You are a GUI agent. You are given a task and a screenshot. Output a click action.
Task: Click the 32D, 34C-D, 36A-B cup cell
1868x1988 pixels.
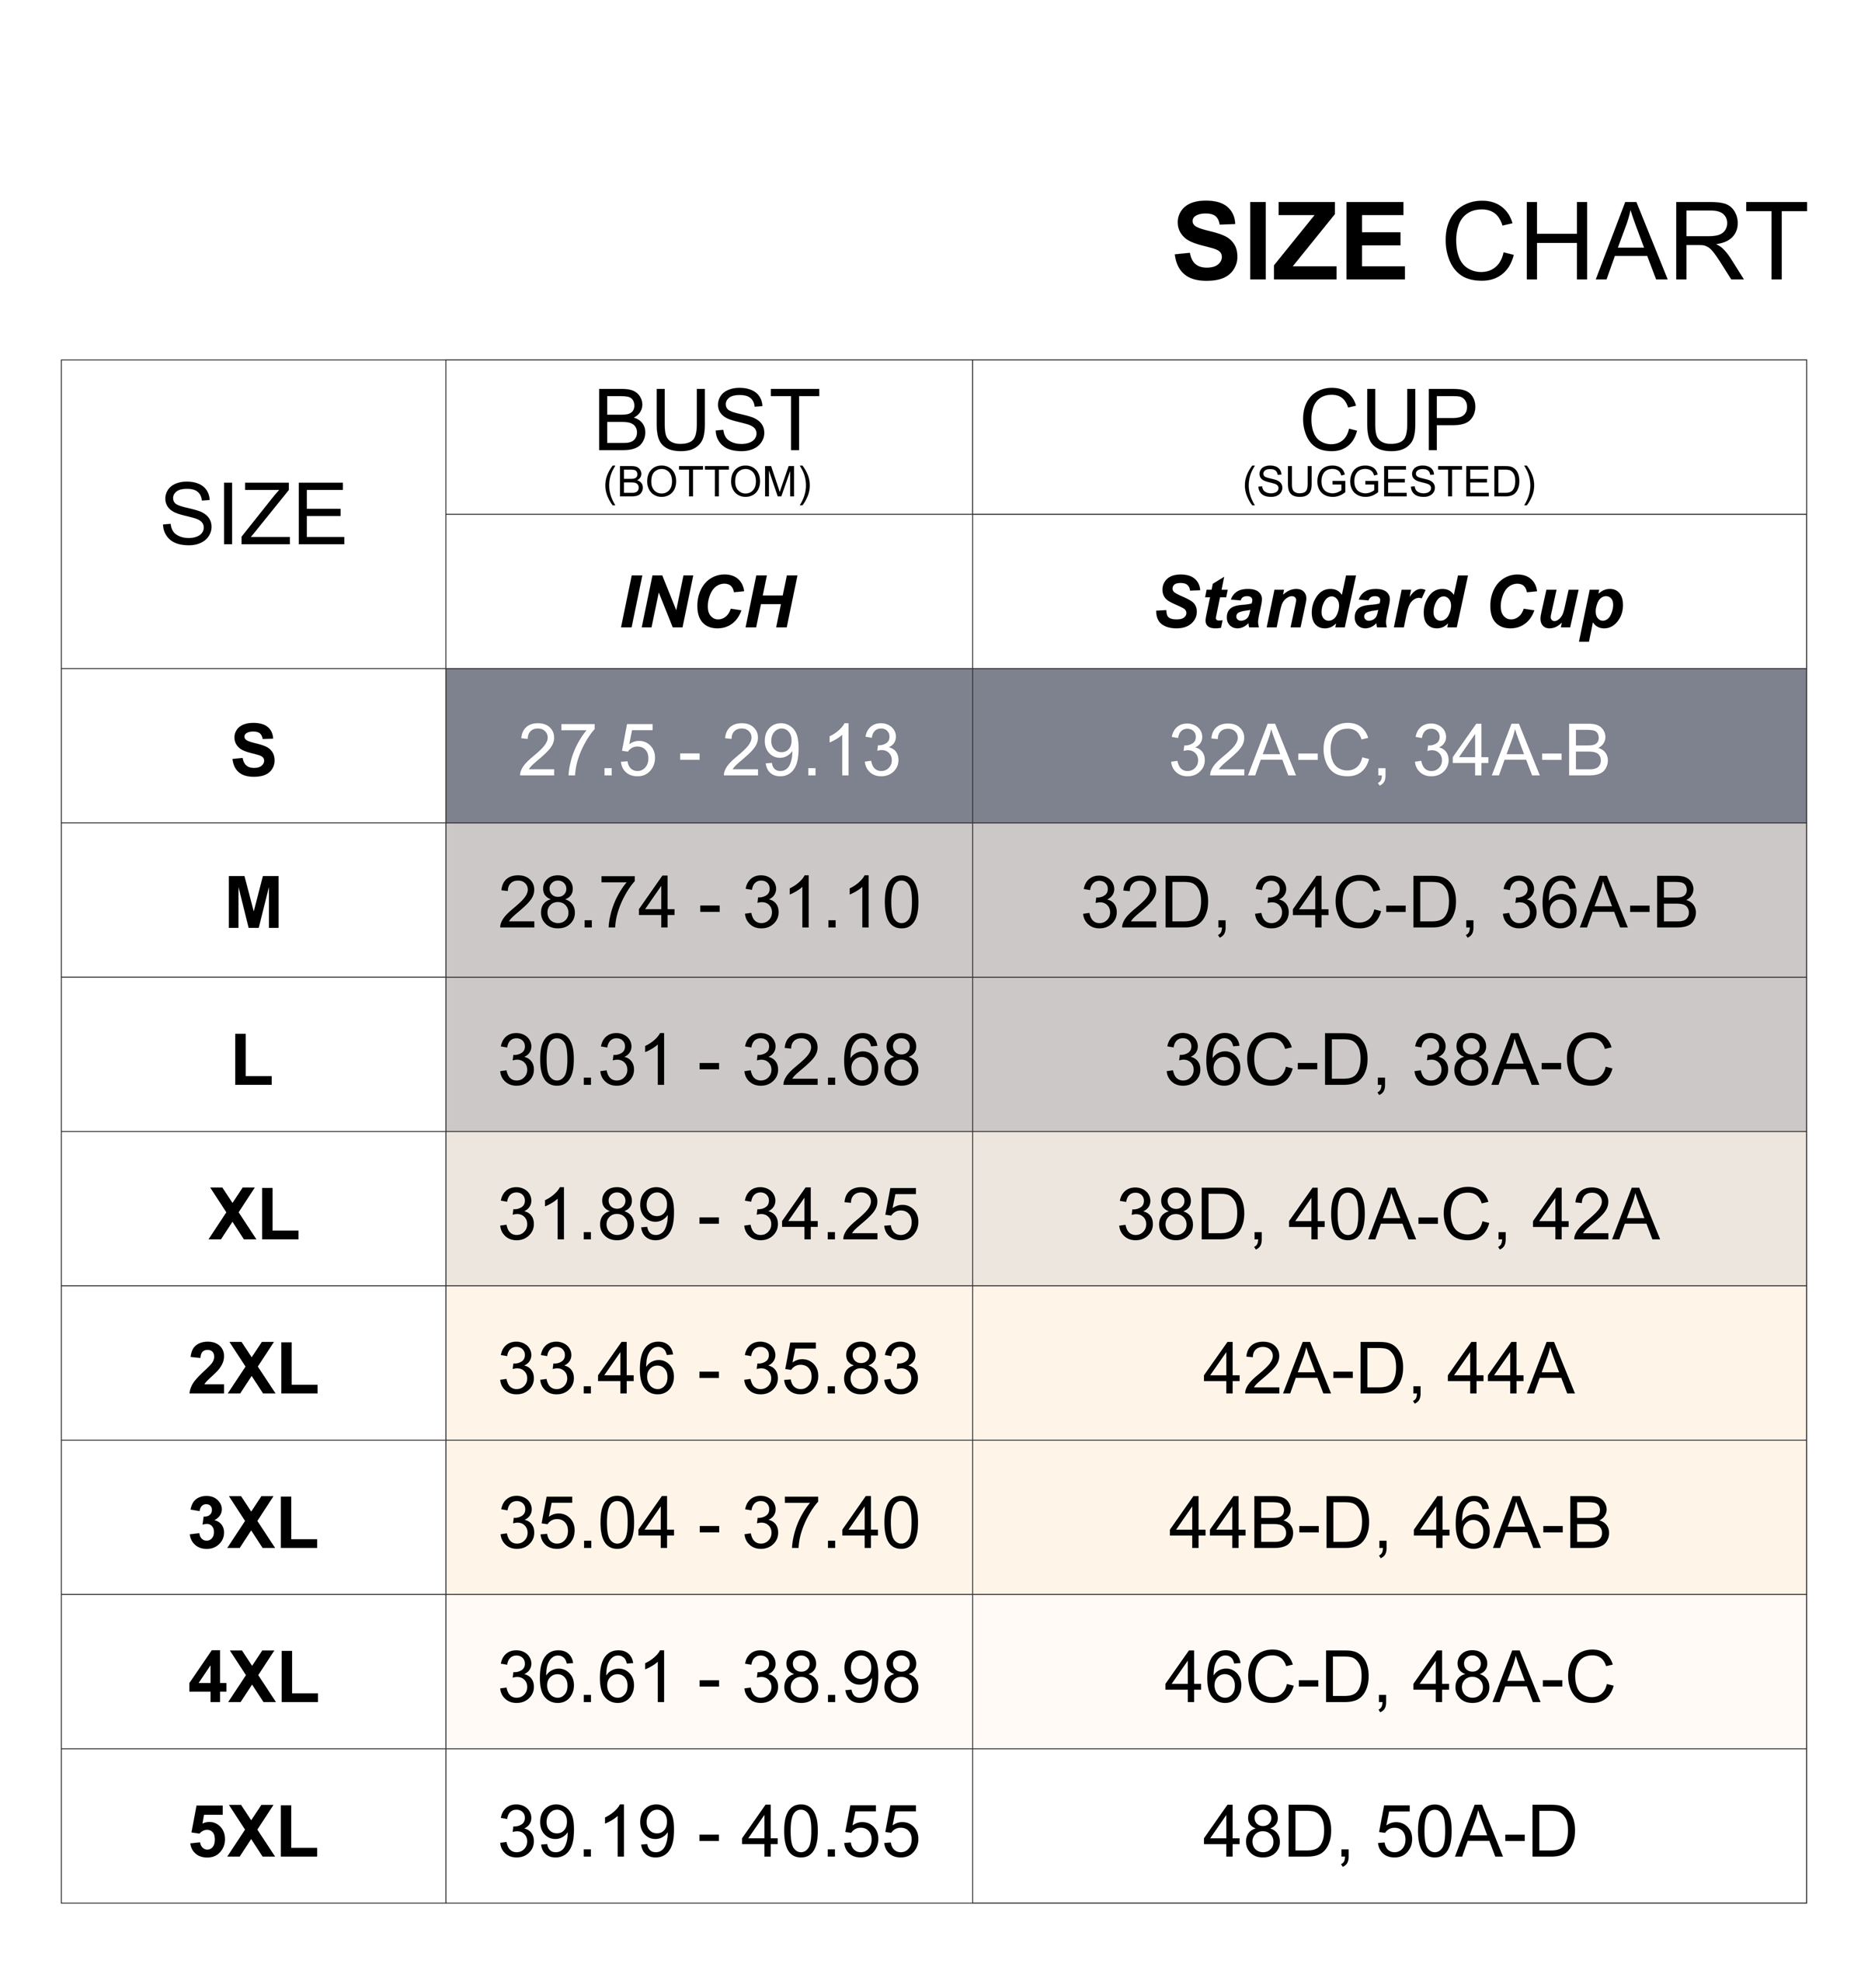[x=1389, y=900]
